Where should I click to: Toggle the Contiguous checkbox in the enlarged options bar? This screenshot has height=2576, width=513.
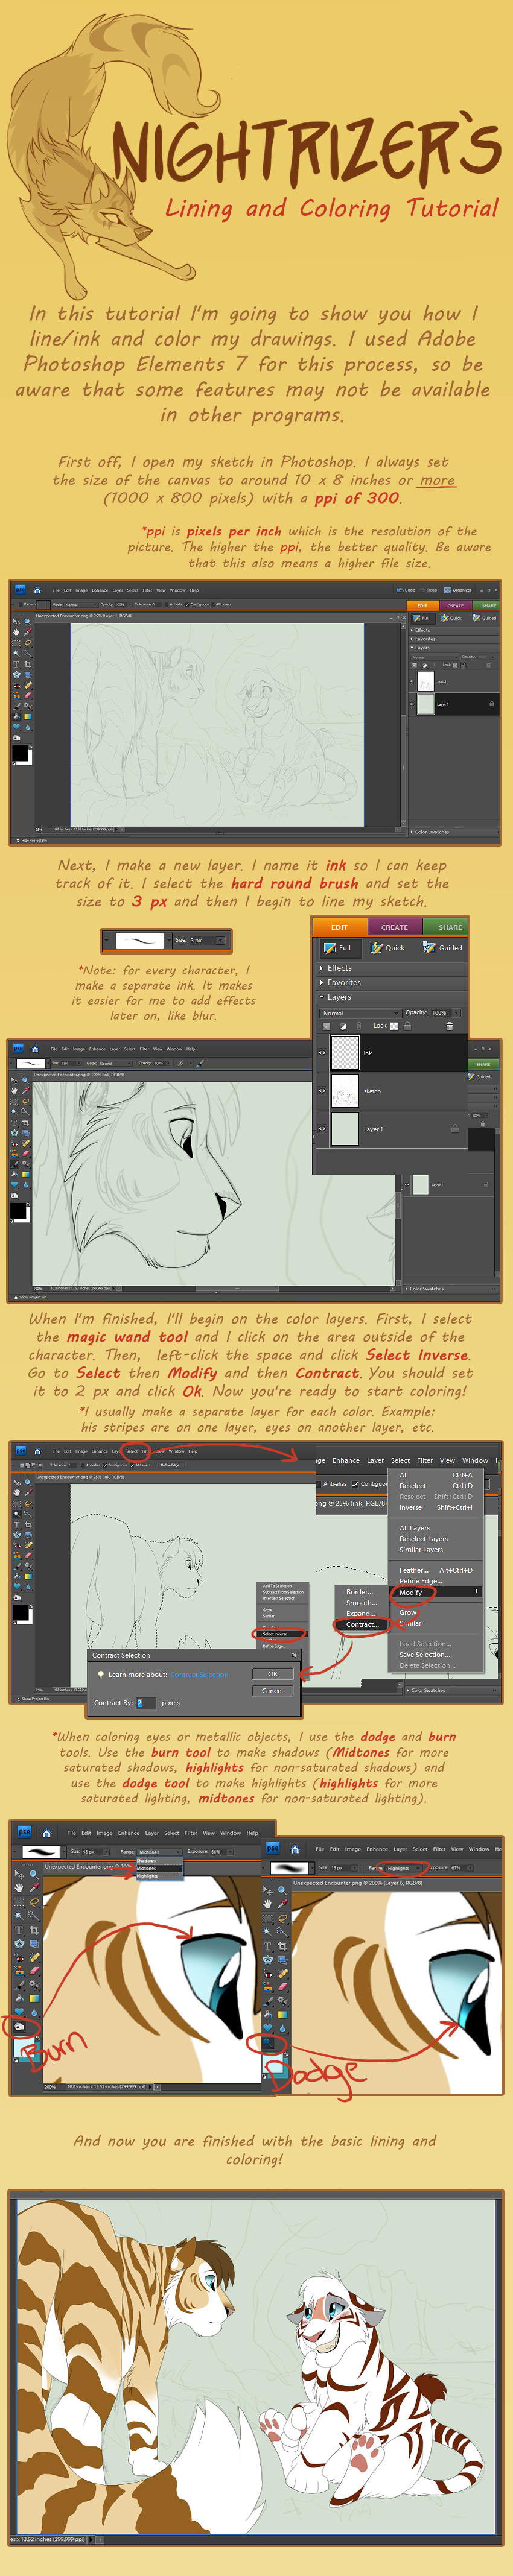coord(355,1483)
